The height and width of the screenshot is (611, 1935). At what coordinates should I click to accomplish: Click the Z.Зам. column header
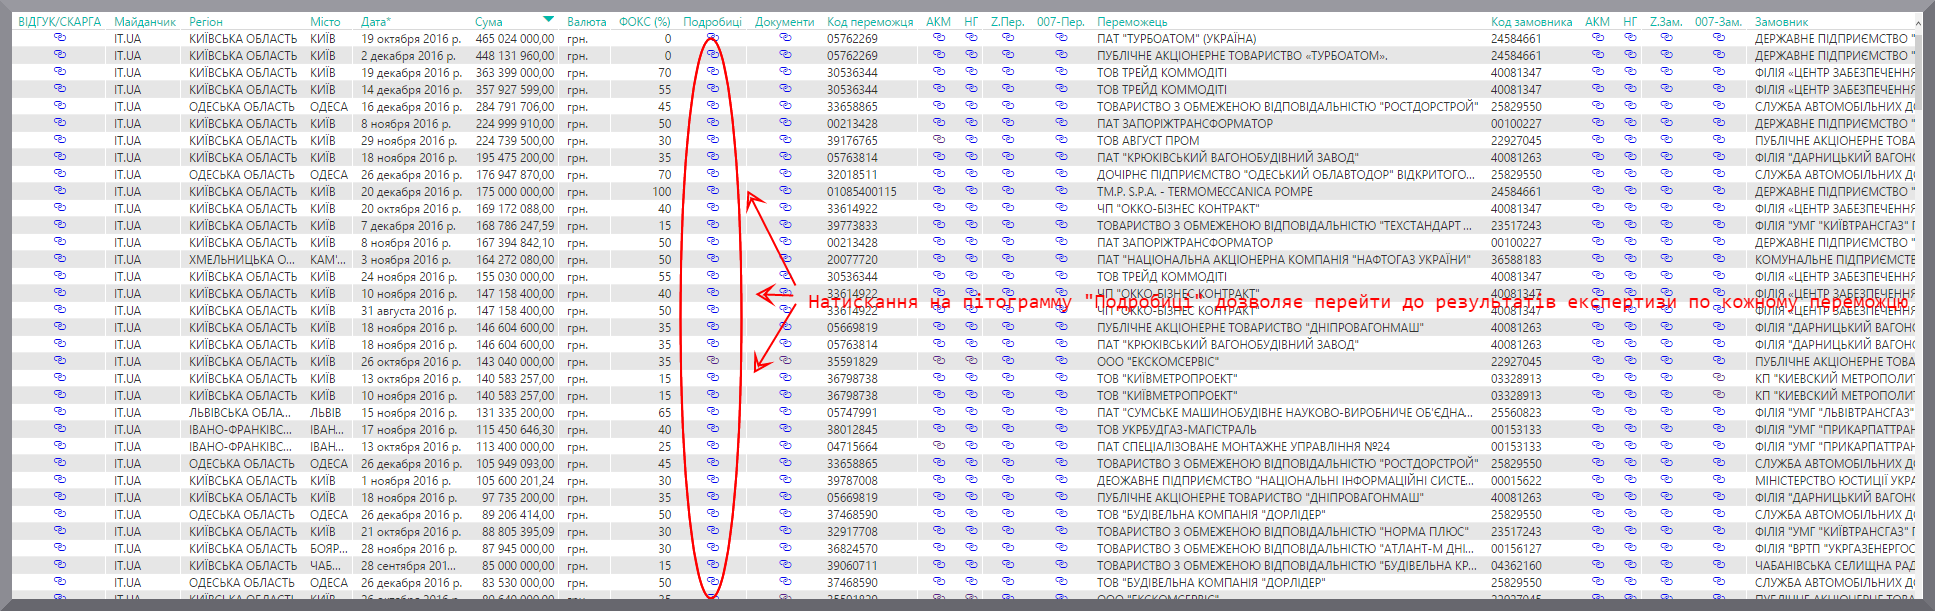1665,21
